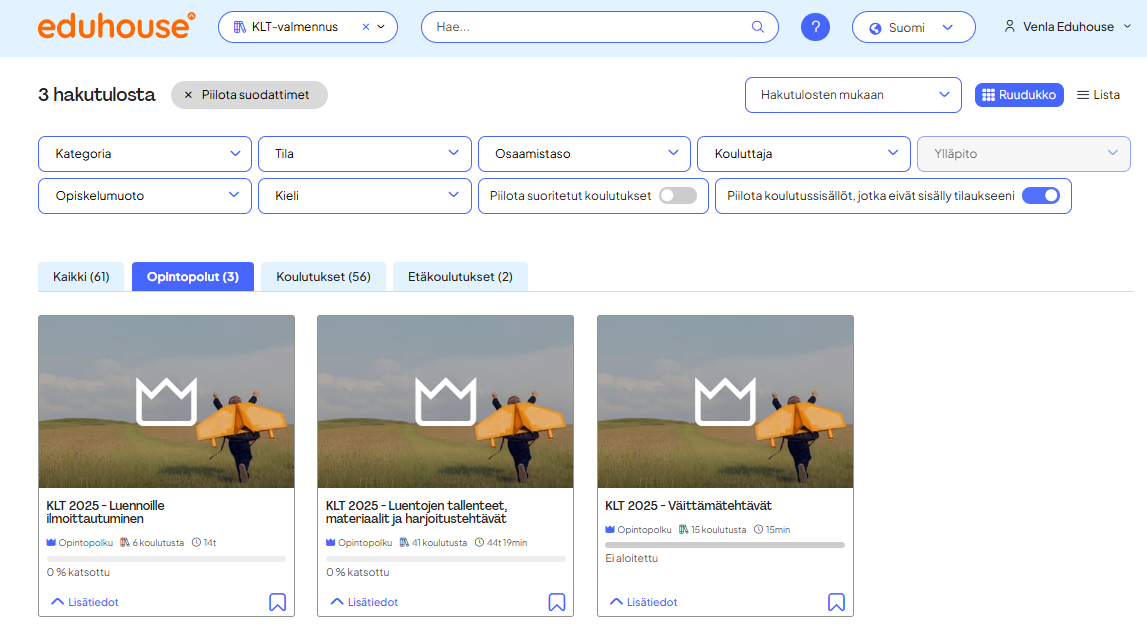Switch to Ruudukko grid view
The width and height of the screenshot is (1147, 627).
point(1019,95)
